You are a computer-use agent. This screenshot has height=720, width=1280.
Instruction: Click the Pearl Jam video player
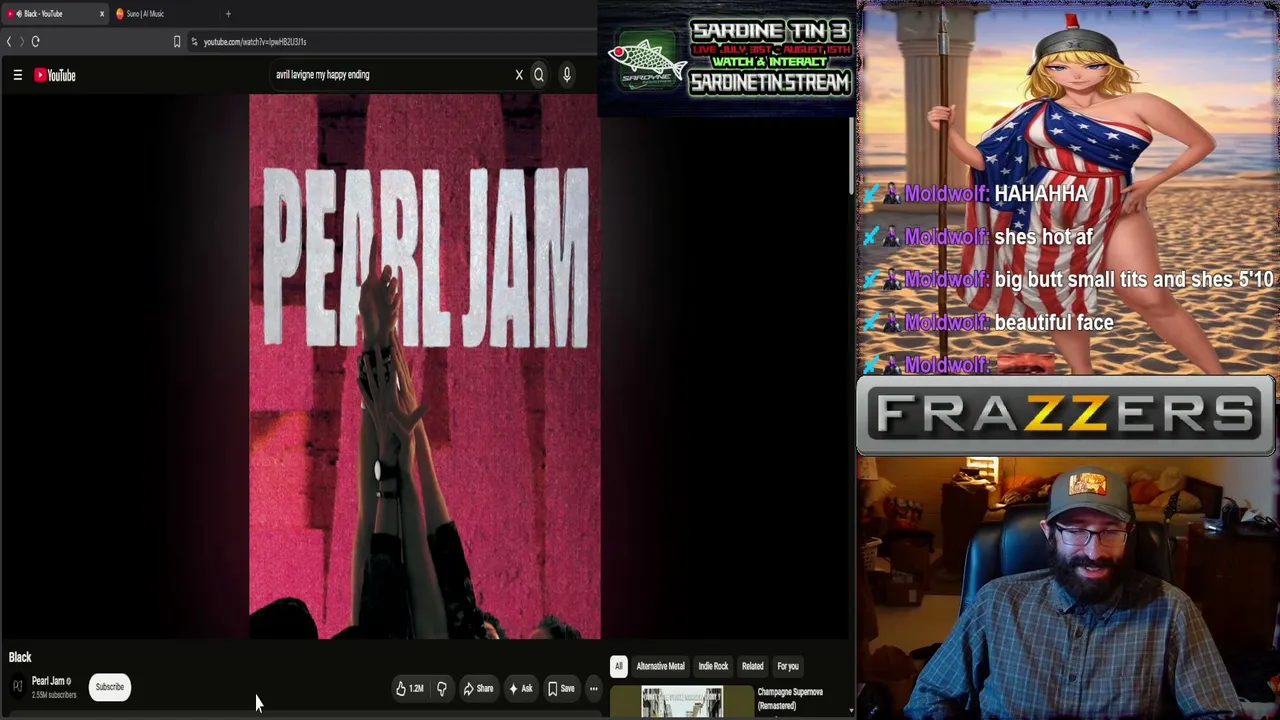425,367
